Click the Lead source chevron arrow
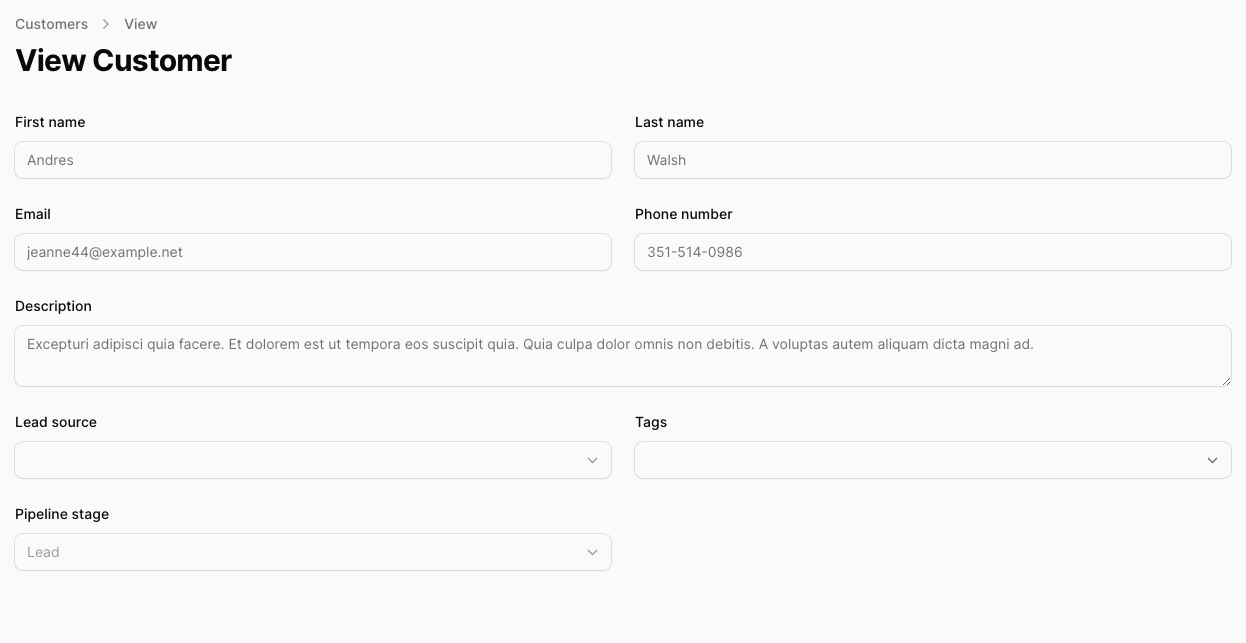The height and width of the screenshot is (643, 1246). 592,460
